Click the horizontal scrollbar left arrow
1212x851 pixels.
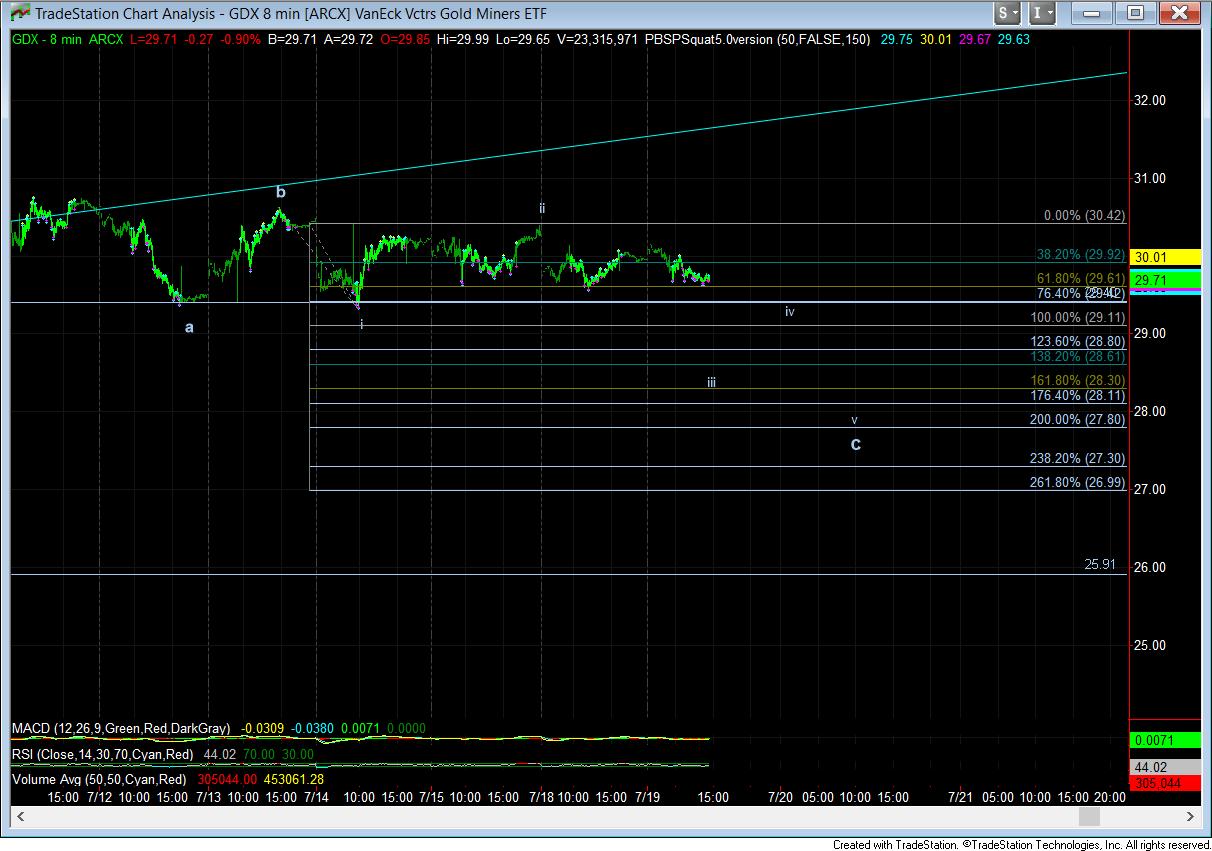pos(20,817)
